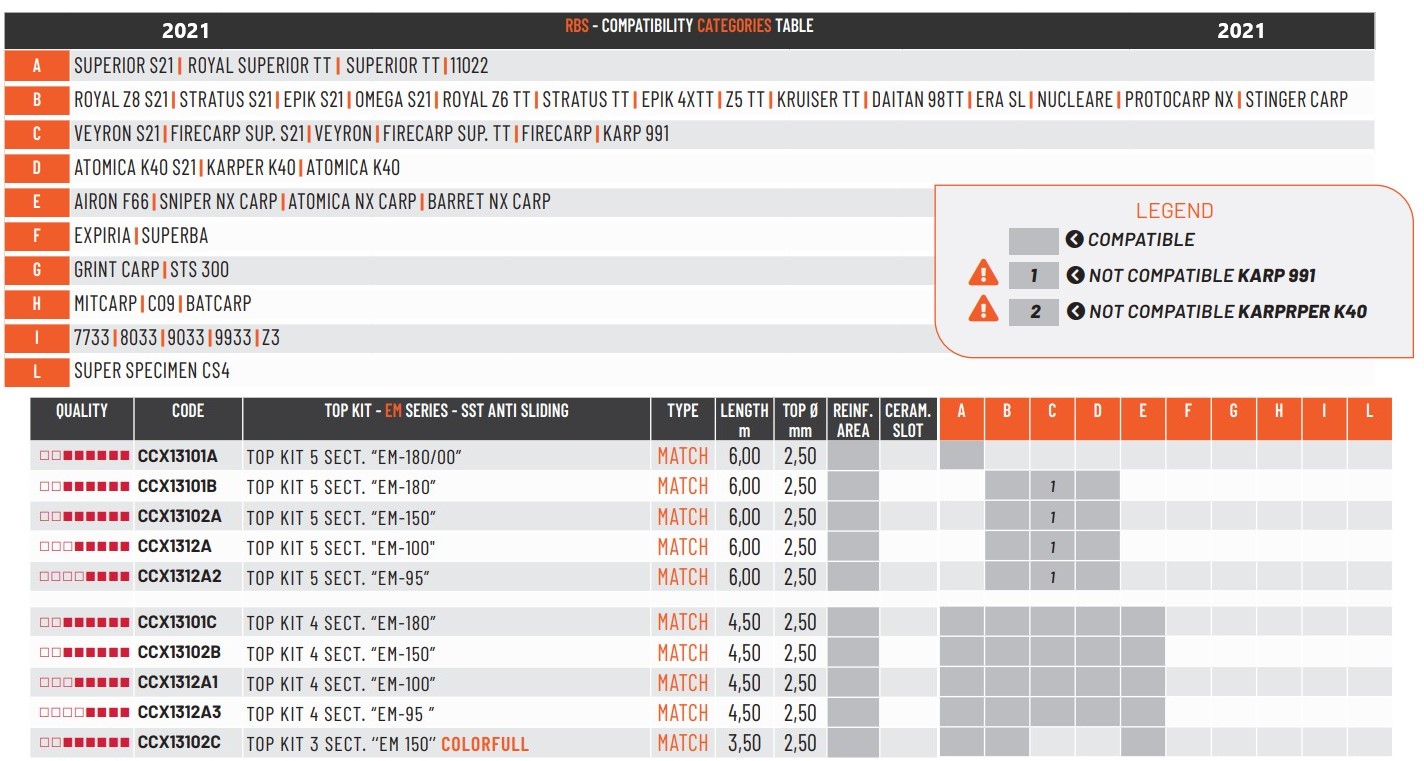Click the orange category label H beside MITCARP
The height and width of the screenshot is (761, 1424).
coord(37,304)
